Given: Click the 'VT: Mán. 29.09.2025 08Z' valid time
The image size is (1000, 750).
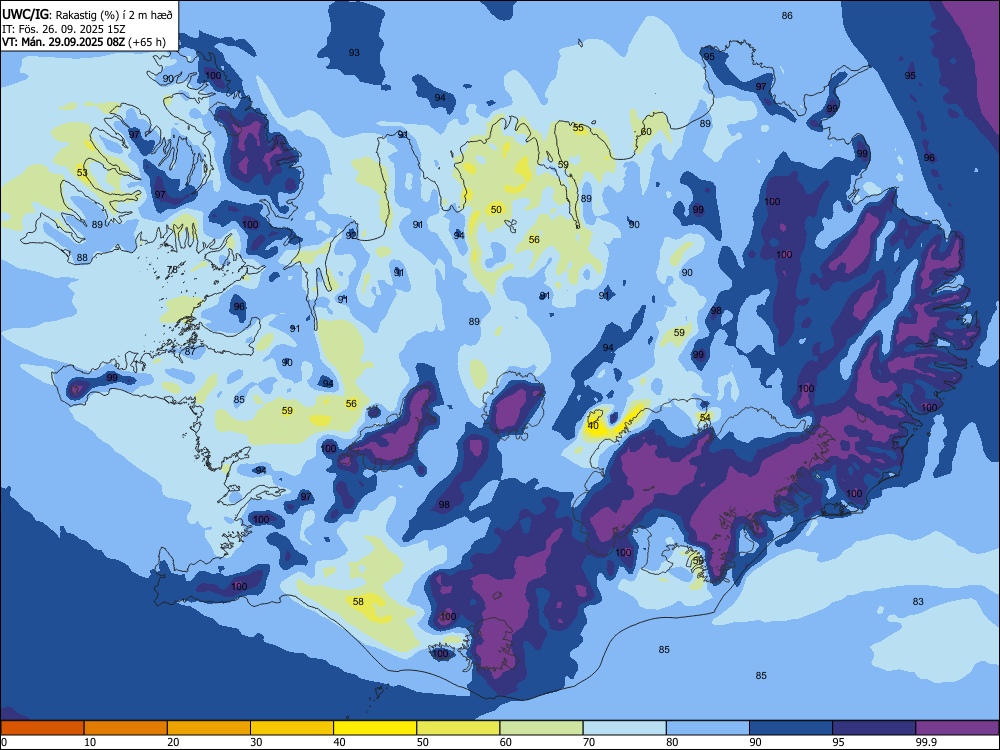Looking at the screenshot, I should [x=64, y=42].
